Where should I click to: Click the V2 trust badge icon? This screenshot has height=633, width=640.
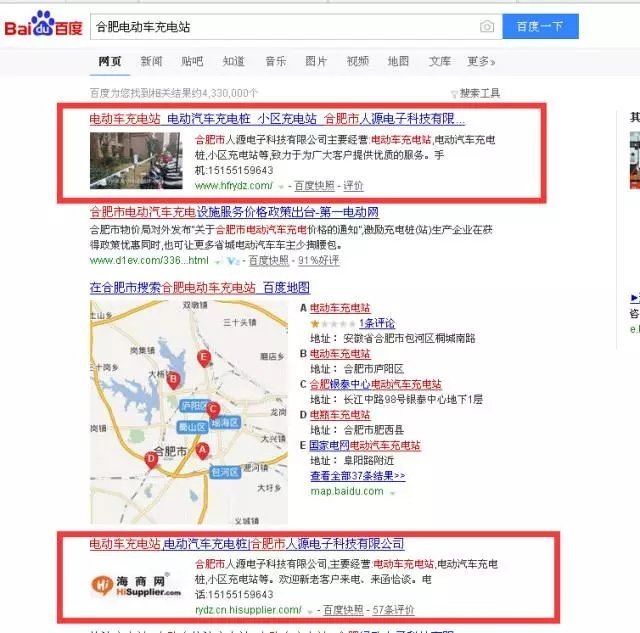click(233, 261)
